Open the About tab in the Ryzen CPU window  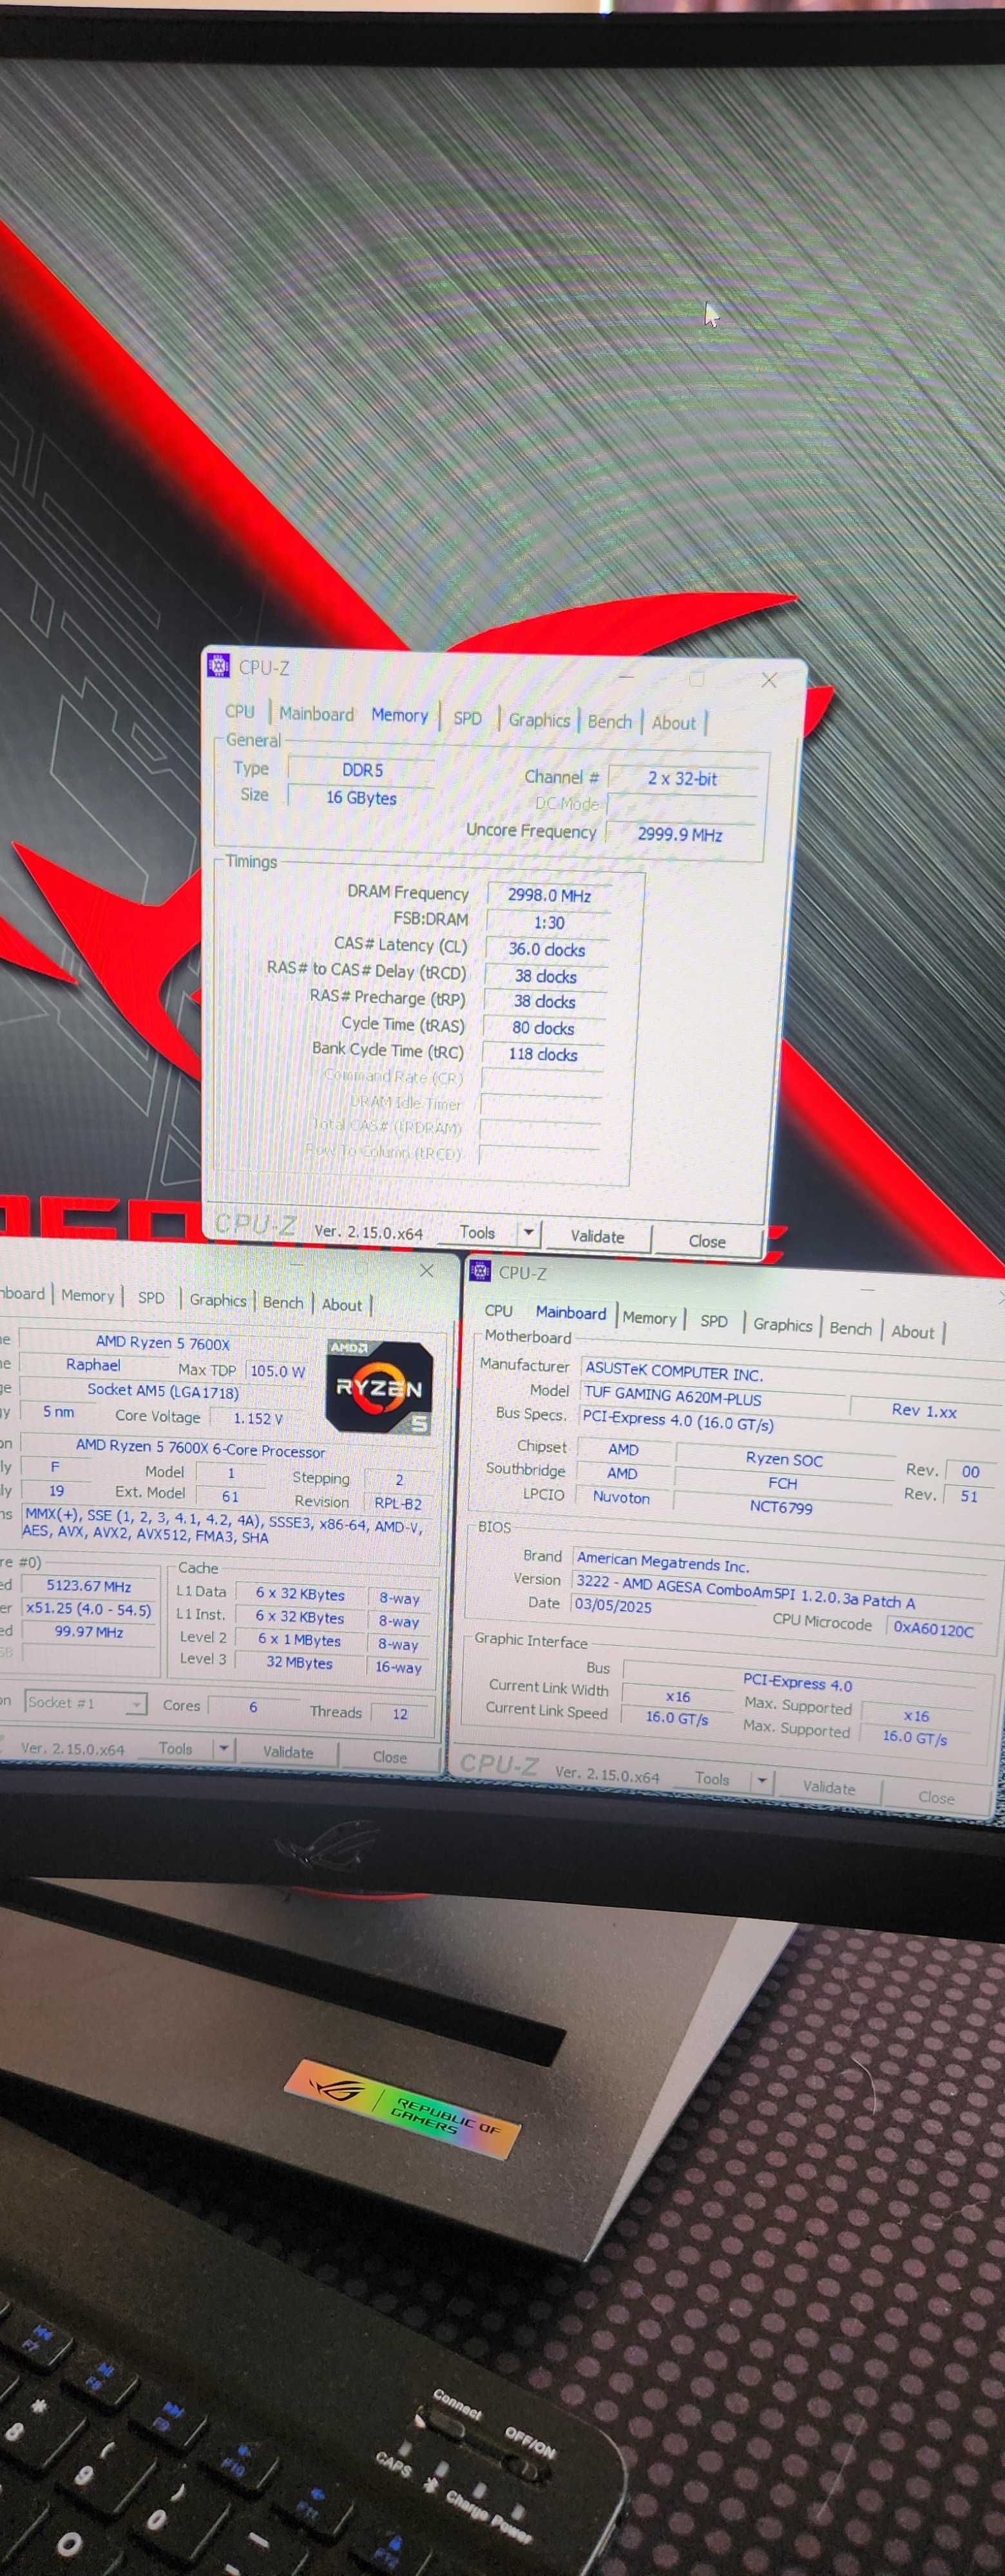click(x=341, y=1304)
